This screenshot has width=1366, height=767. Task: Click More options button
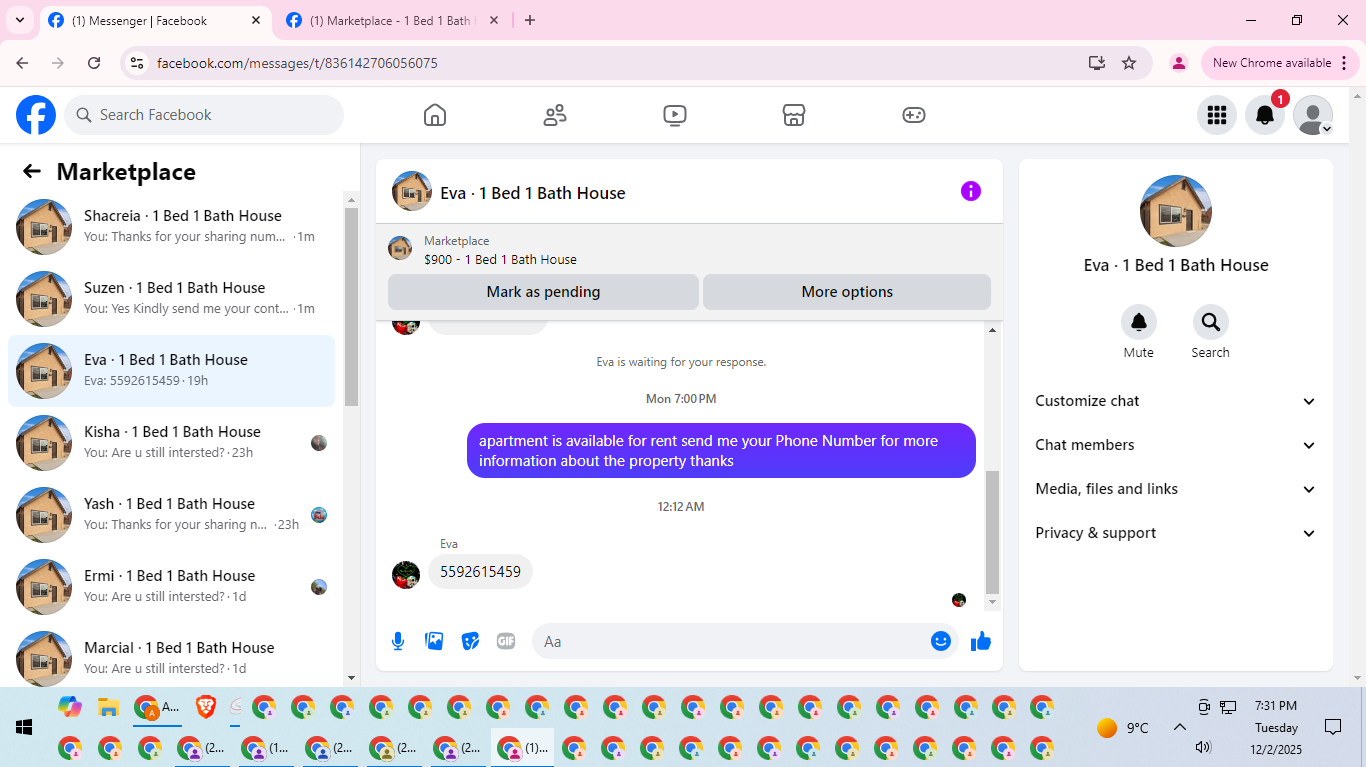tap(847, 292)
